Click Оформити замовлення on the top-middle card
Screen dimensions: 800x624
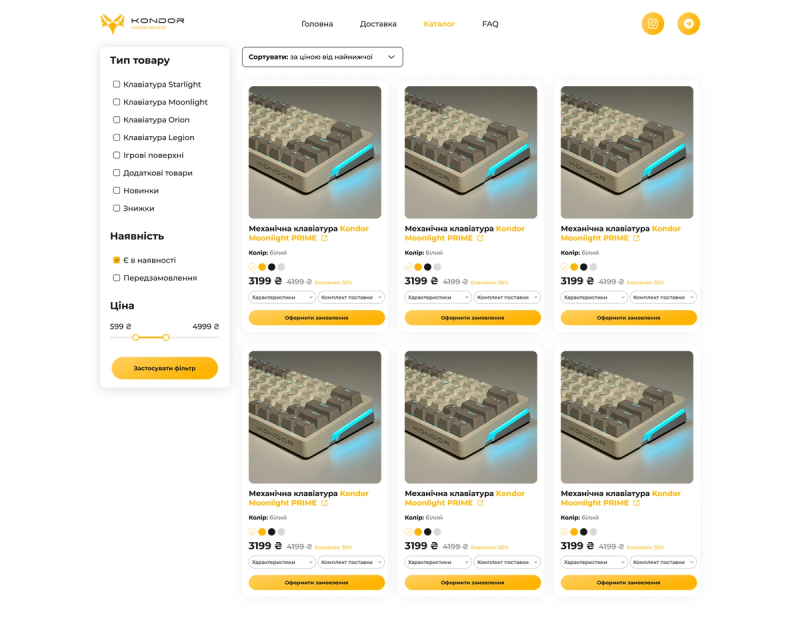coord(473,317)
